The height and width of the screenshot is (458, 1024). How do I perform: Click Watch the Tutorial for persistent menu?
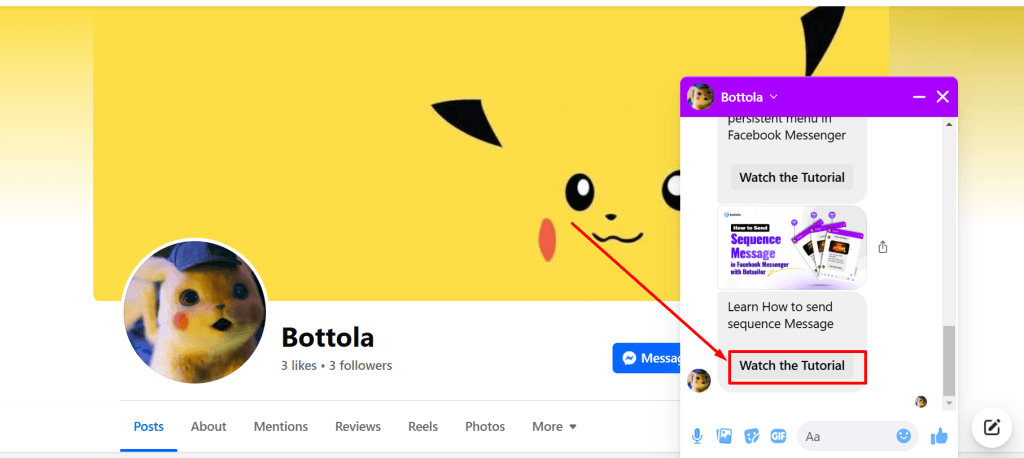pyautogui.click(x=792, y=178)
